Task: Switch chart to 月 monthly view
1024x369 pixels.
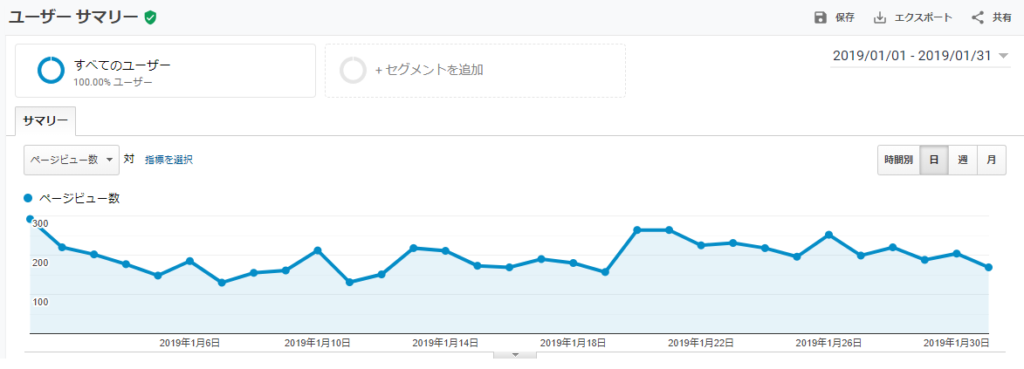Action: point(991,160)
